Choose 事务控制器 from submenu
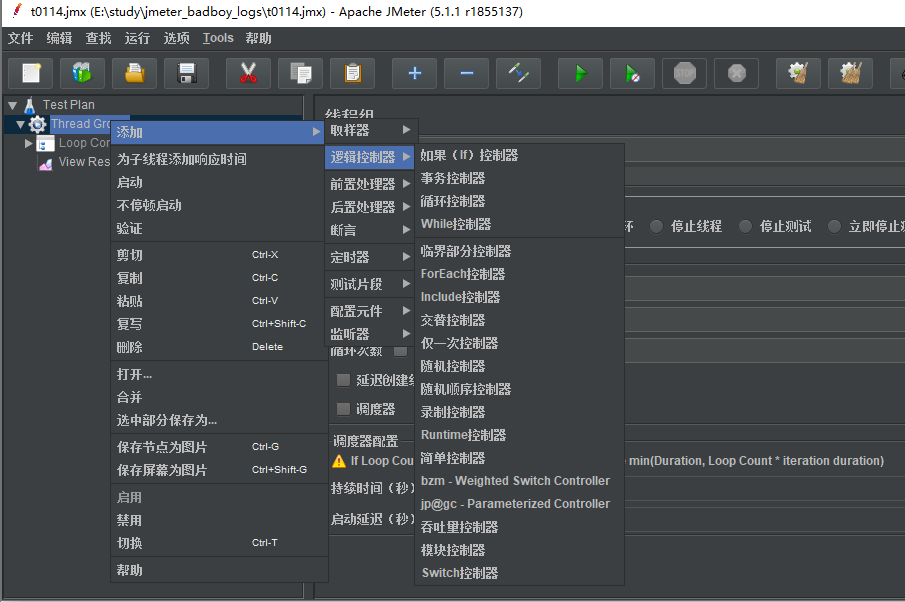905x602 pixels. (x=519, y=178)
